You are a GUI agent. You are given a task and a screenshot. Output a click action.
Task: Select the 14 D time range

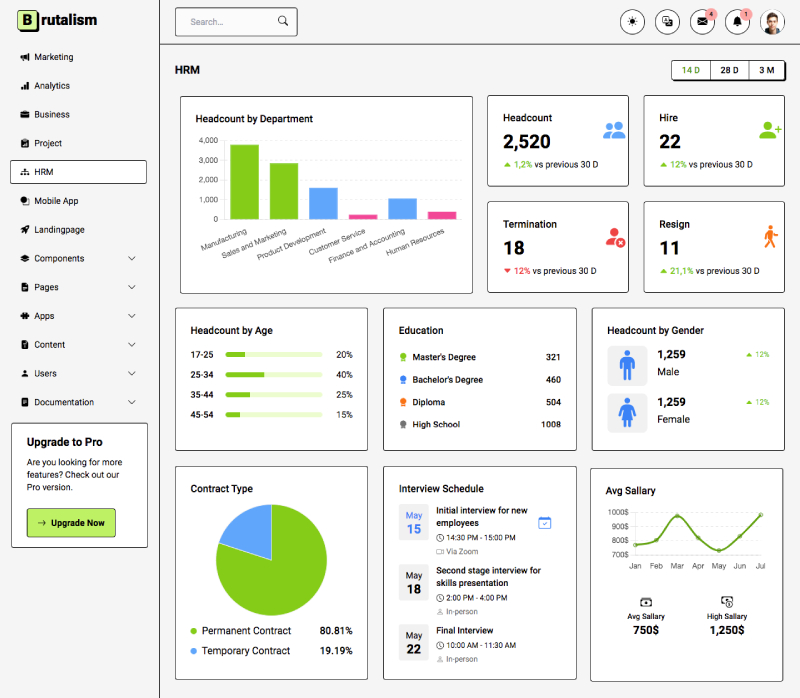pyautogui.click(x=691, y=70)
